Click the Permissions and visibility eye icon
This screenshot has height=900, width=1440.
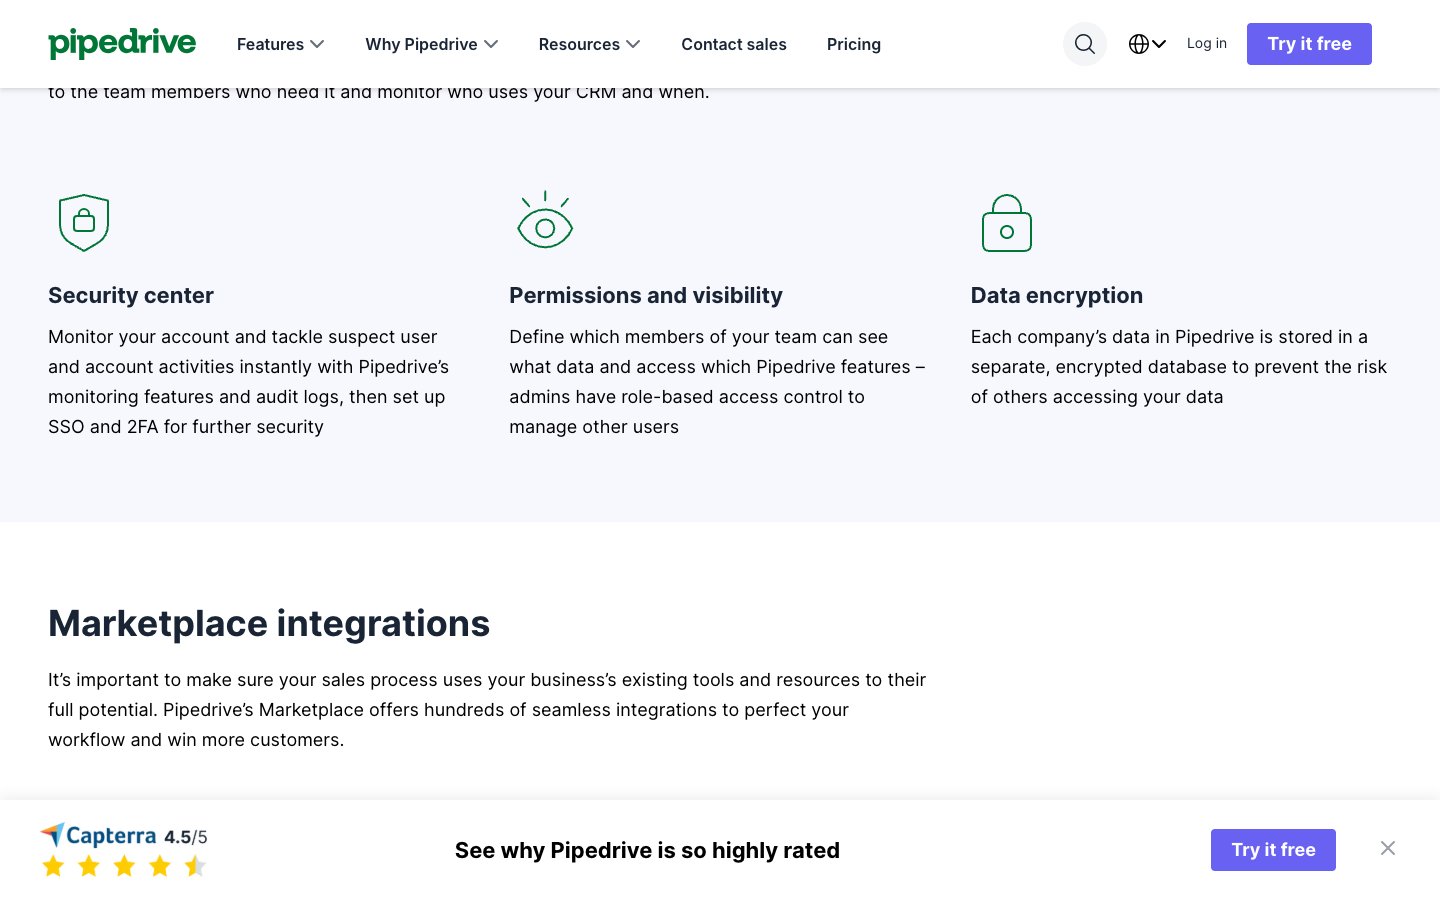pyautogui.click(x=545, y=222)
